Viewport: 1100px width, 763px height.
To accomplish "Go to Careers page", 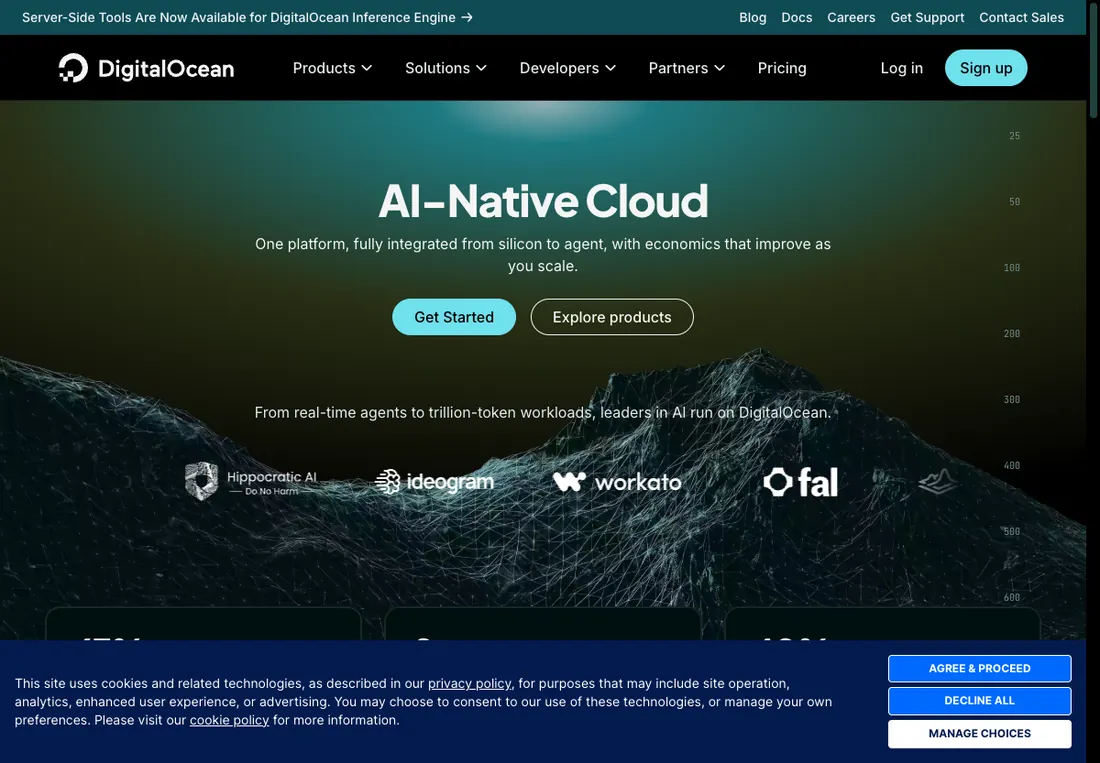I will (x=851, y=18).
